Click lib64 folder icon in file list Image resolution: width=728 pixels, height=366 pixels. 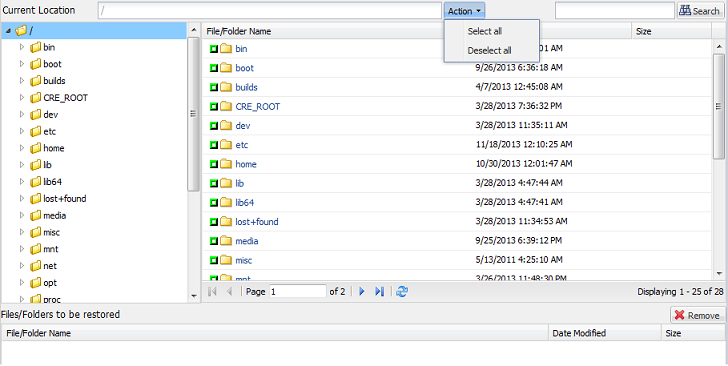[226, 203]
